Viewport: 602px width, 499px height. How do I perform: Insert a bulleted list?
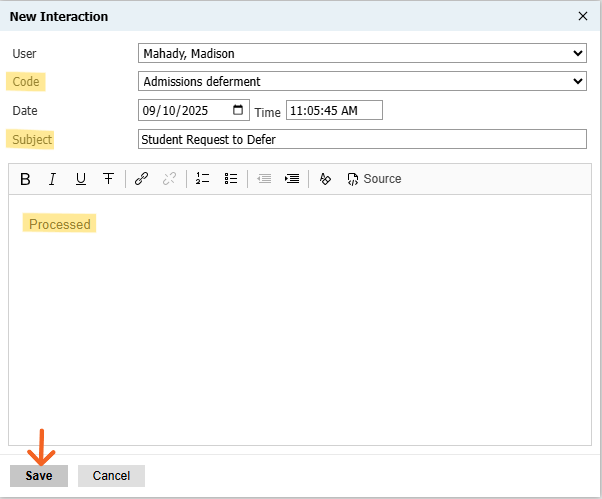point(231,179)
